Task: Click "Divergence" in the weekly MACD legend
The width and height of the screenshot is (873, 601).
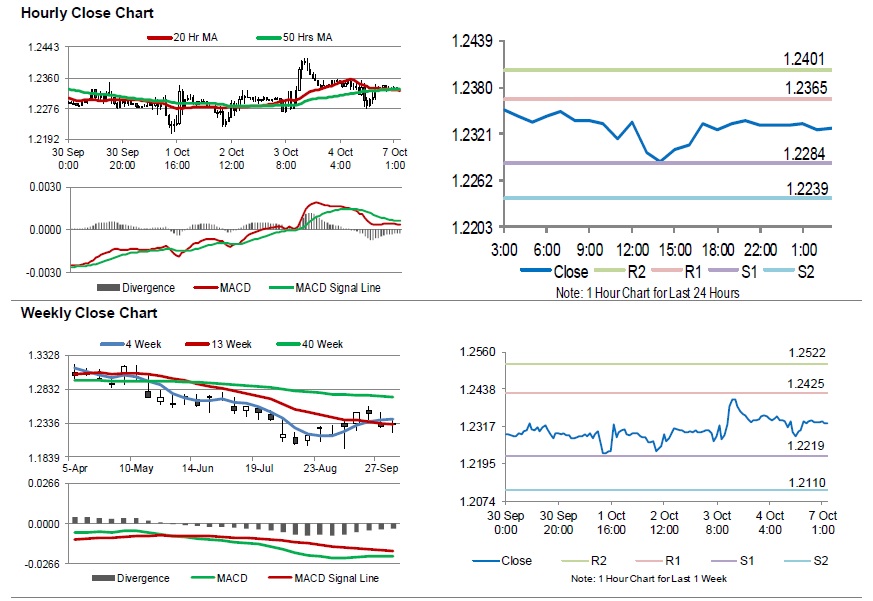Action: pos(143,578)
